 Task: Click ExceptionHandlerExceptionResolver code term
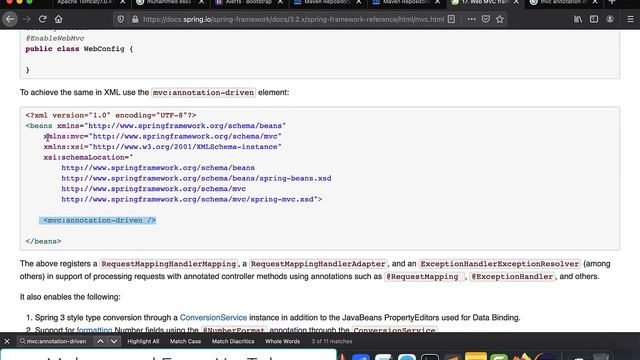pyautogui.click(x=500, y=264)
